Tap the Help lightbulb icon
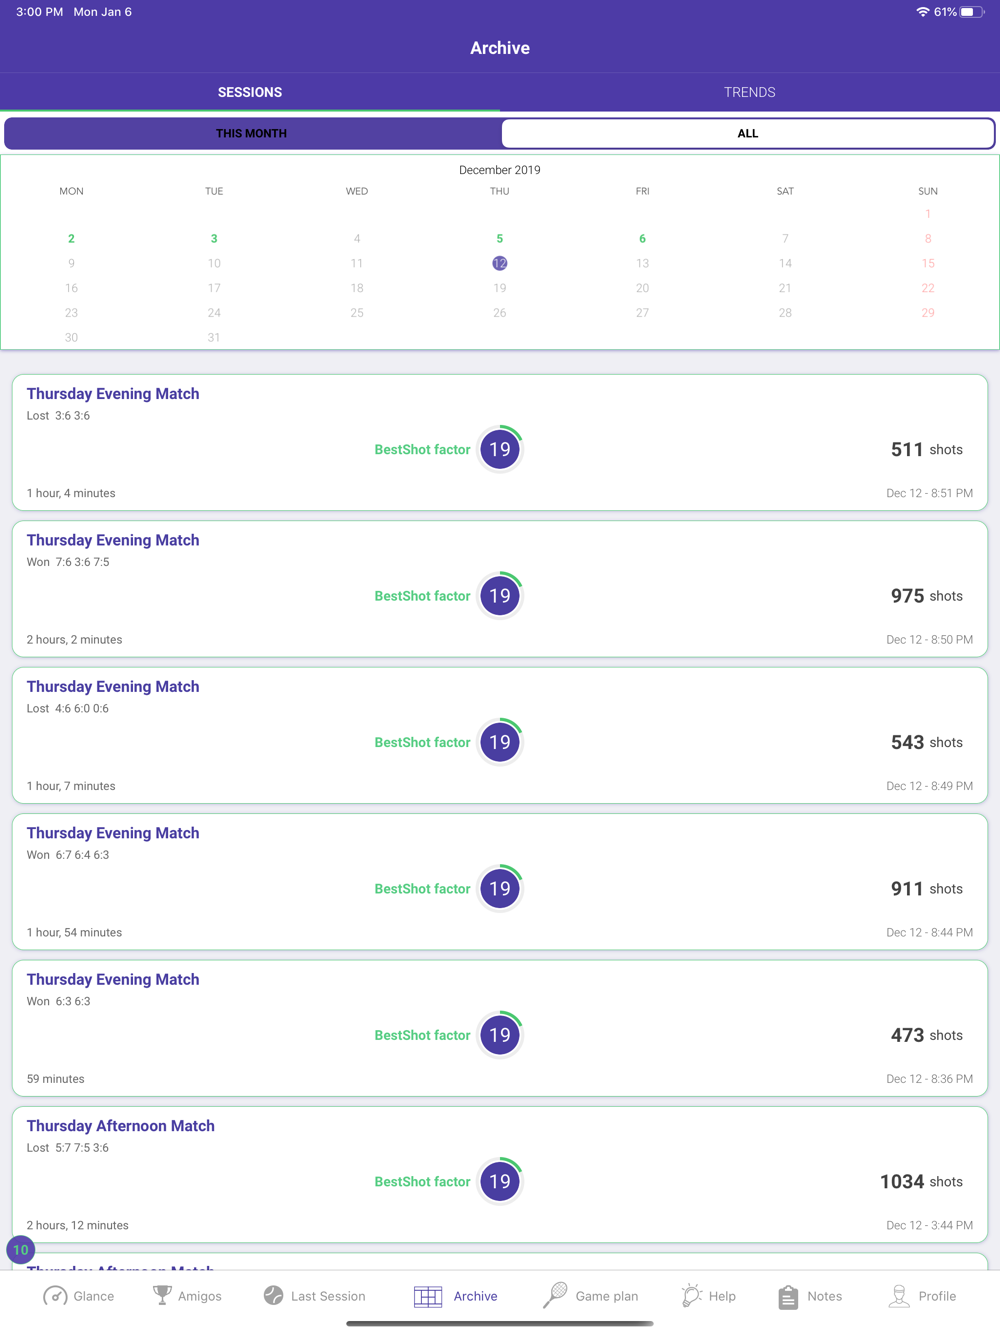1000x1334 pixels. (691, 1296)
